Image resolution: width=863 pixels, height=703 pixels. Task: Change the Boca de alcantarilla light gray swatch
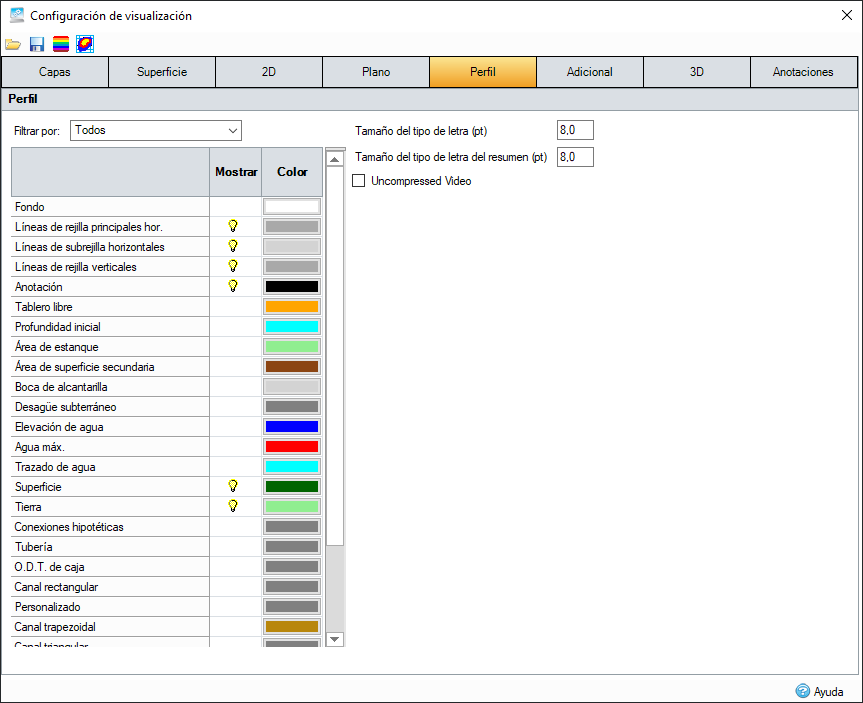point(292,386)
